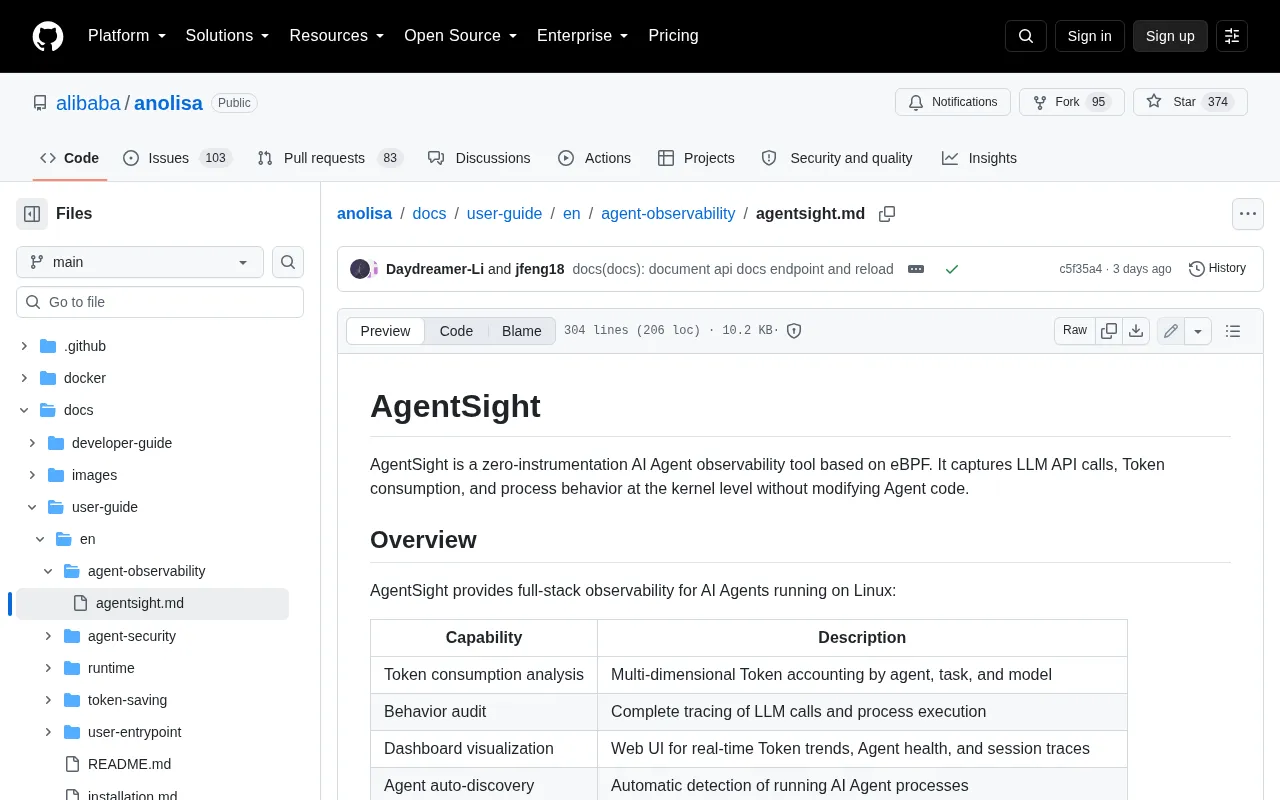Open History of this file

point(1217,268)
